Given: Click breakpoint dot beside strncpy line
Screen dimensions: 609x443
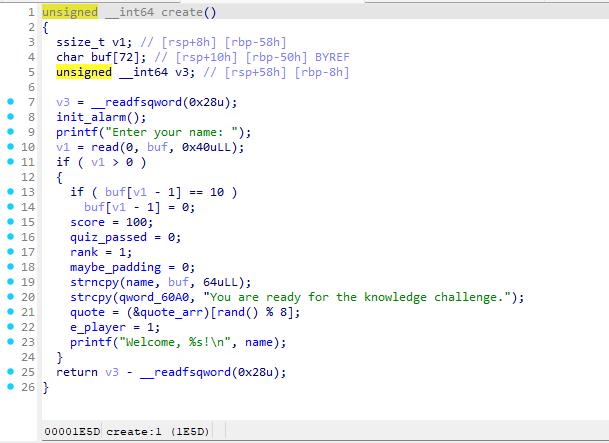Looking at the screenshot, I should [10, 282].
